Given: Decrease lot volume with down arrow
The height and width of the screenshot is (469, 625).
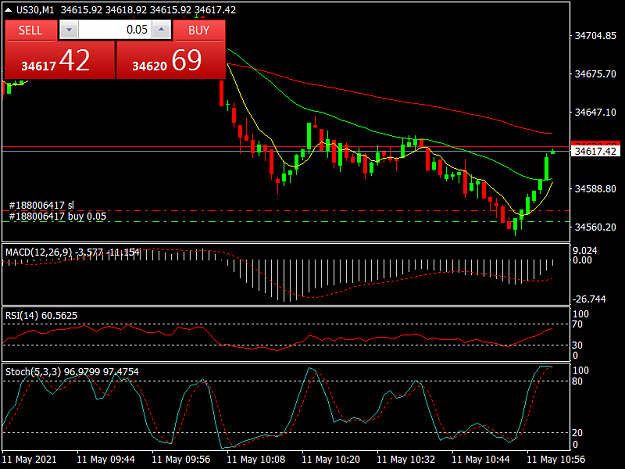Looking at the screenshot, I should (x=69, y=30).
